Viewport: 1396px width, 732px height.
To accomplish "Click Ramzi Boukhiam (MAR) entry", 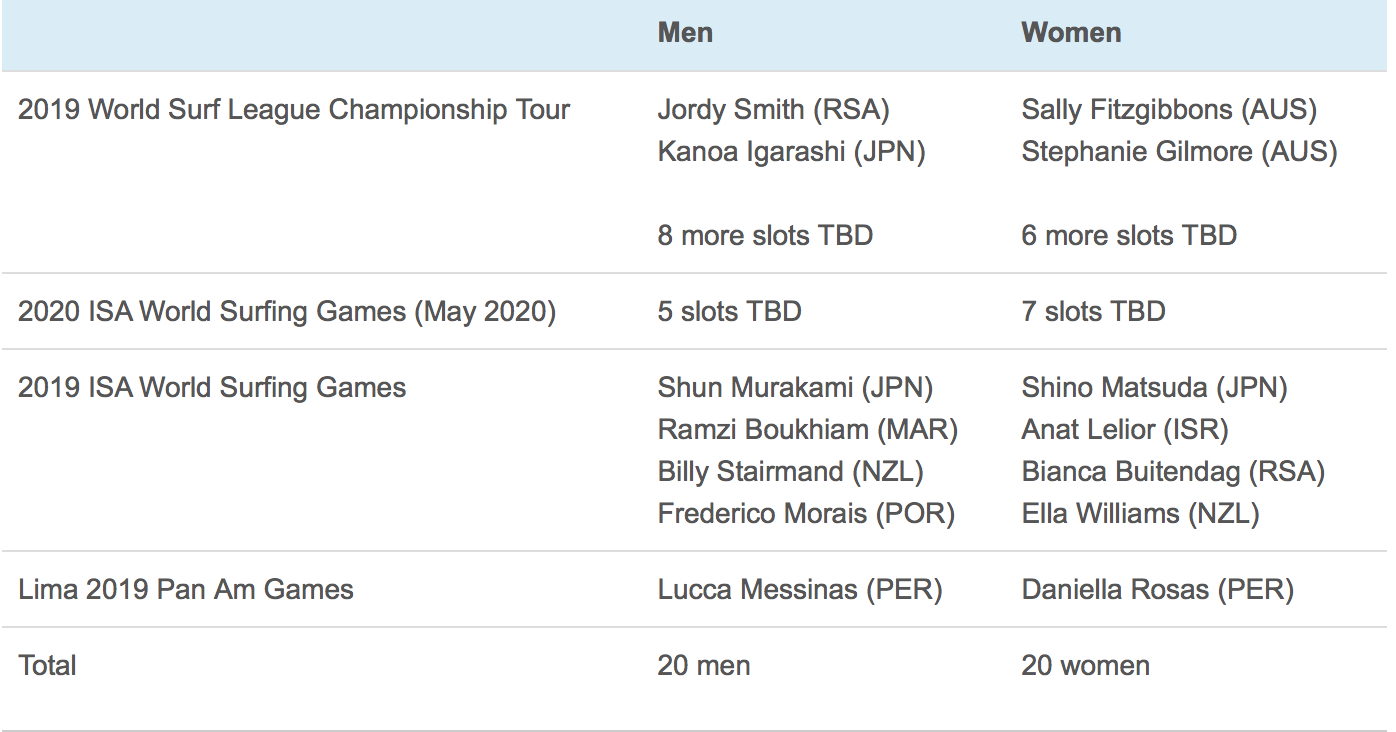I will coord(807,430).
